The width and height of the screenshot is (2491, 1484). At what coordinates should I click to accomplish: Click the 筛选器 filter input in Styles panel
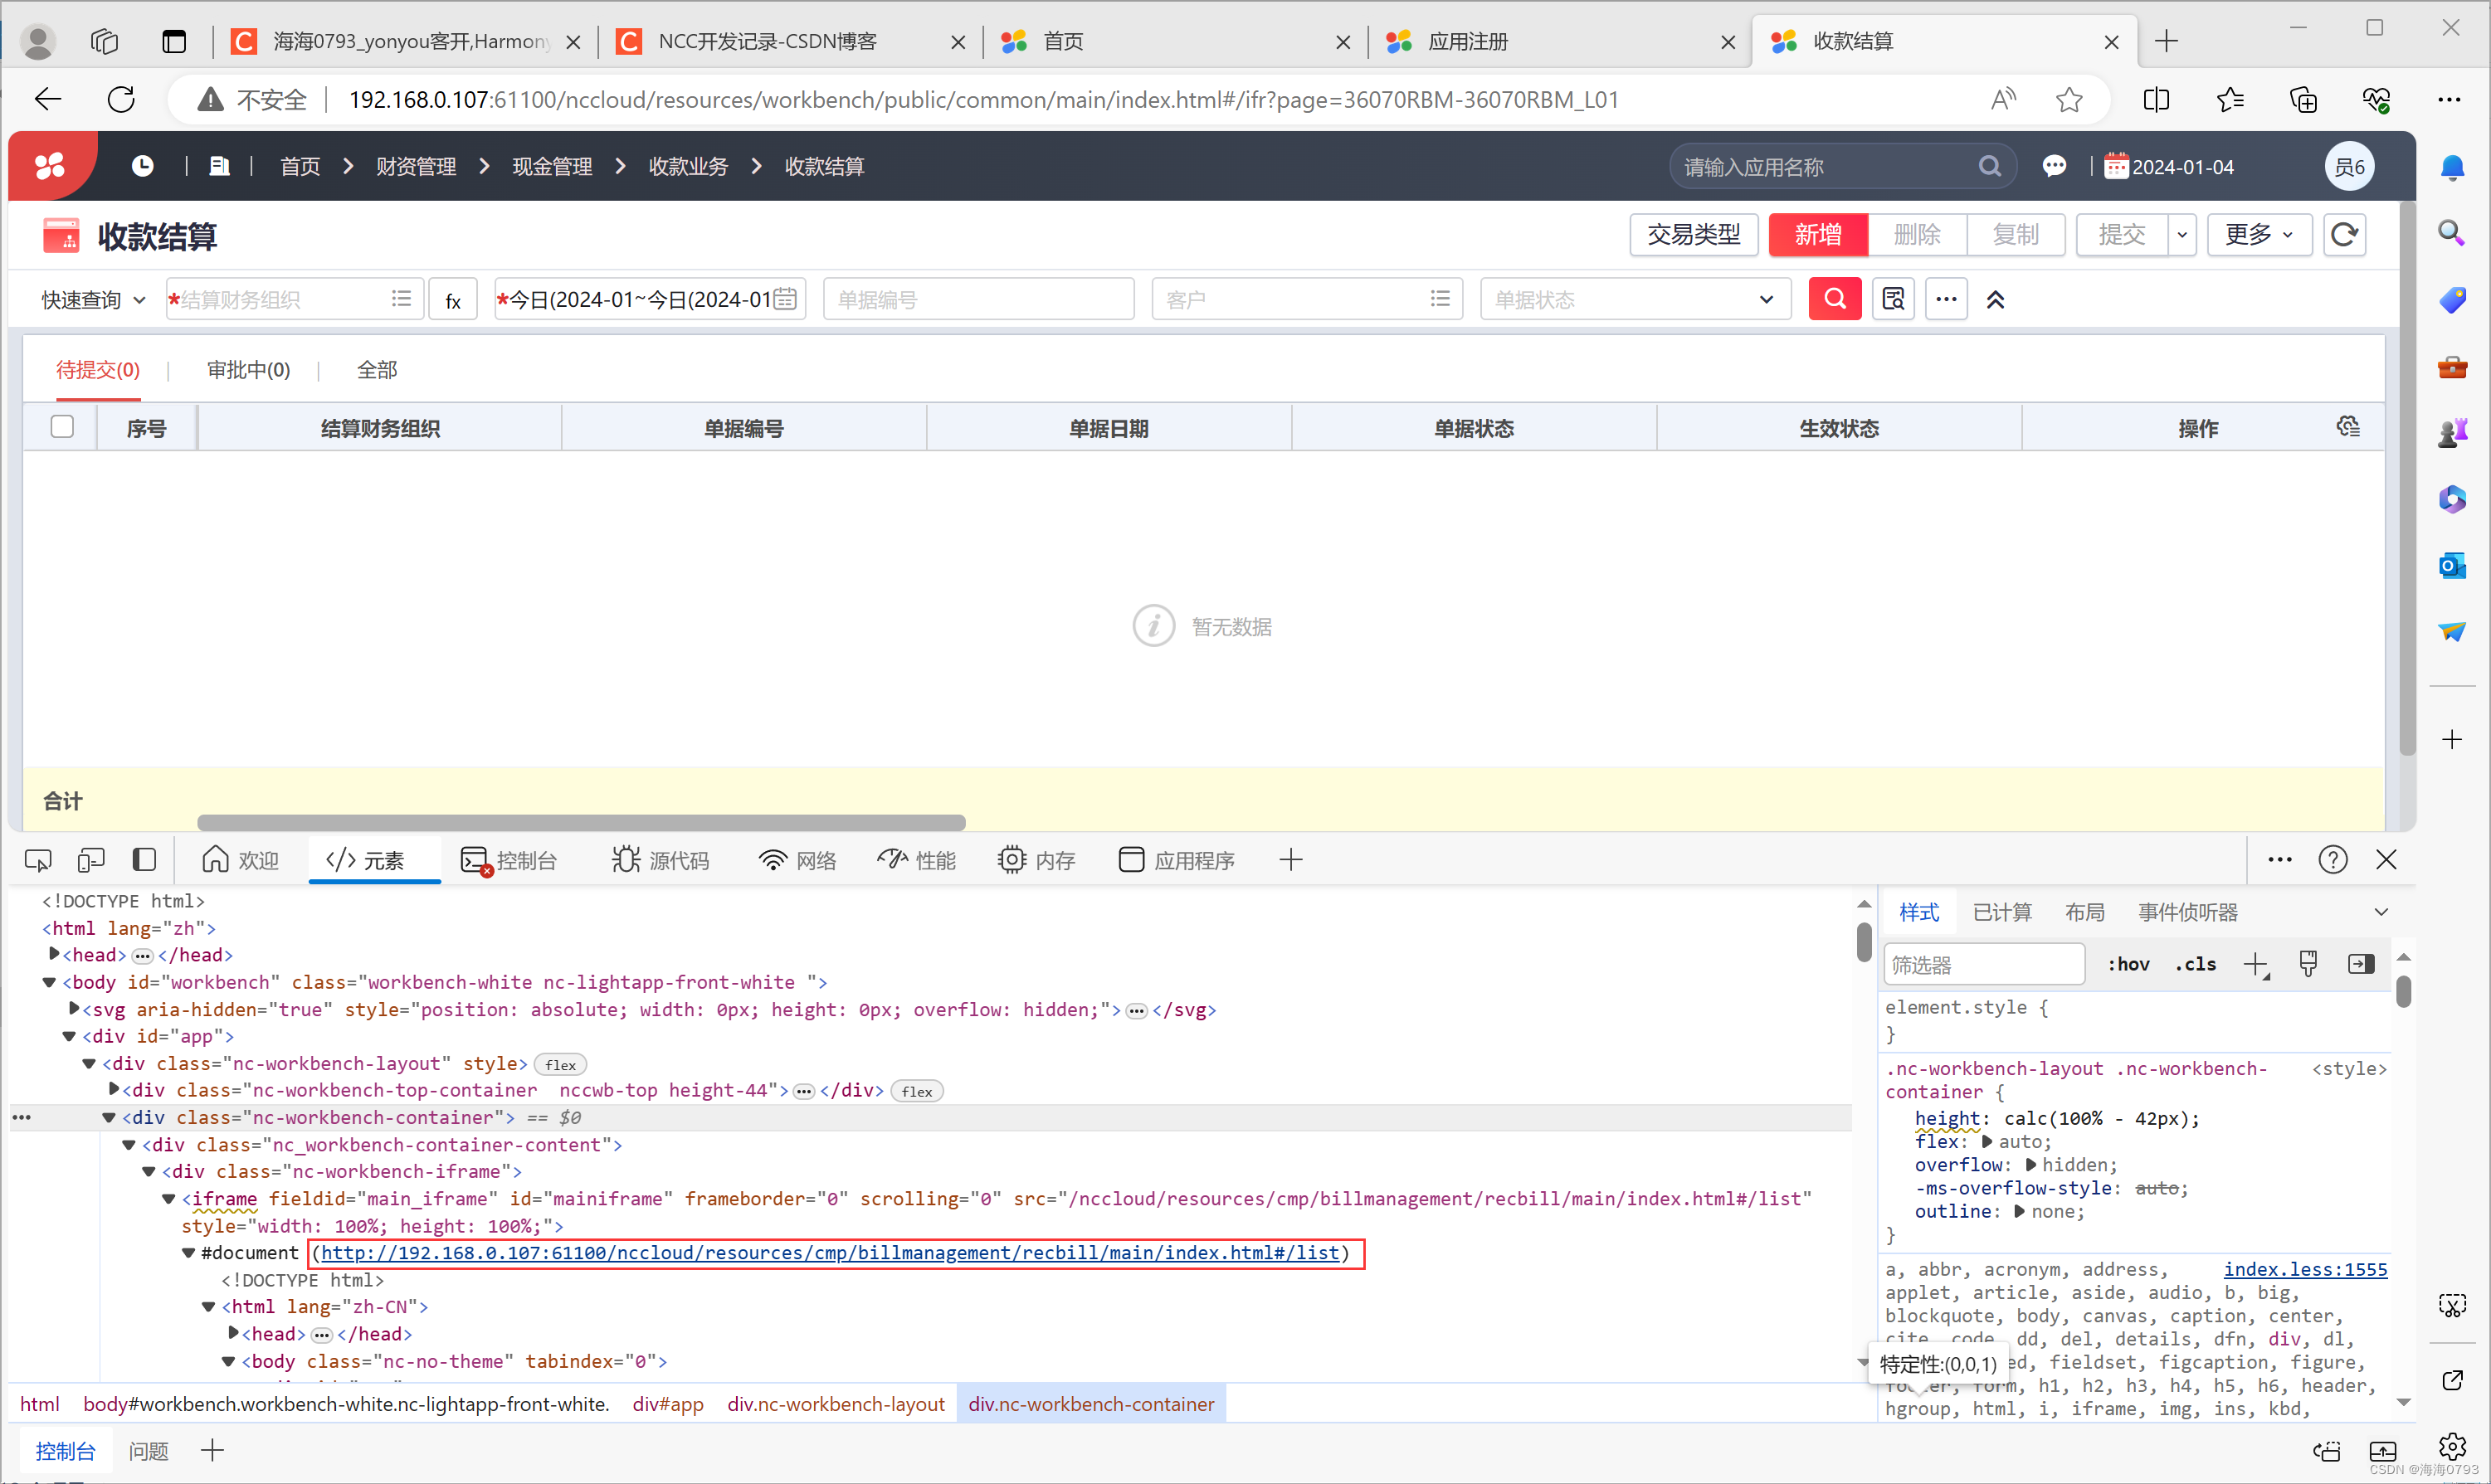coord(1983,963)
